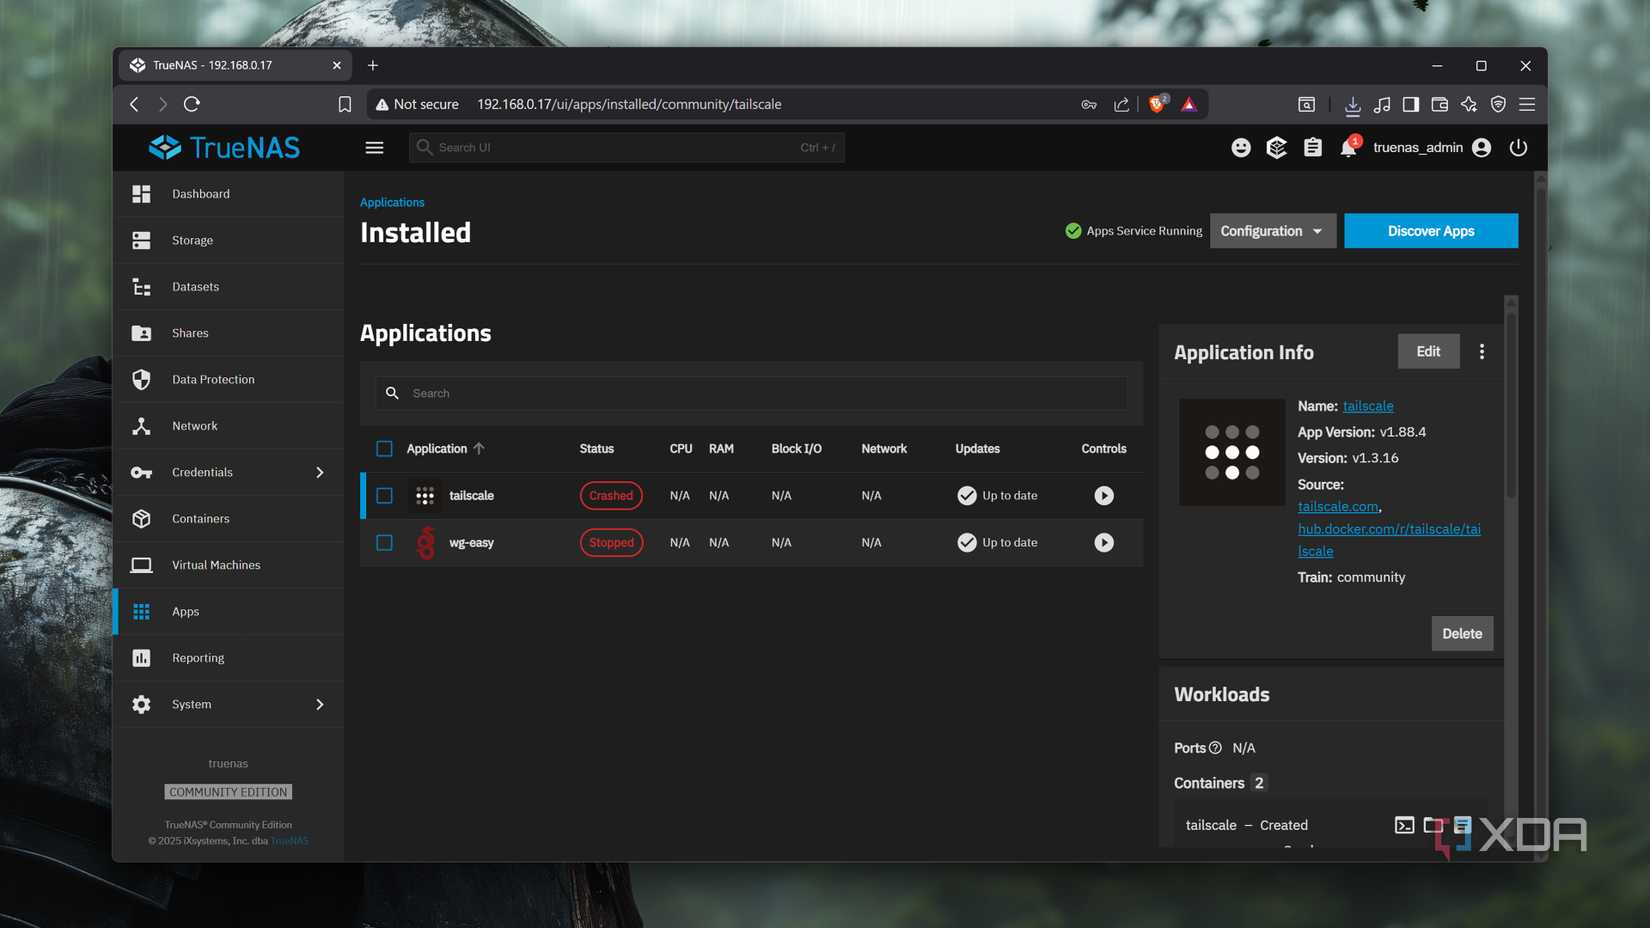Open Shares in the sidebar
The height and width of the screenshot is (928, 1650).
229,333
